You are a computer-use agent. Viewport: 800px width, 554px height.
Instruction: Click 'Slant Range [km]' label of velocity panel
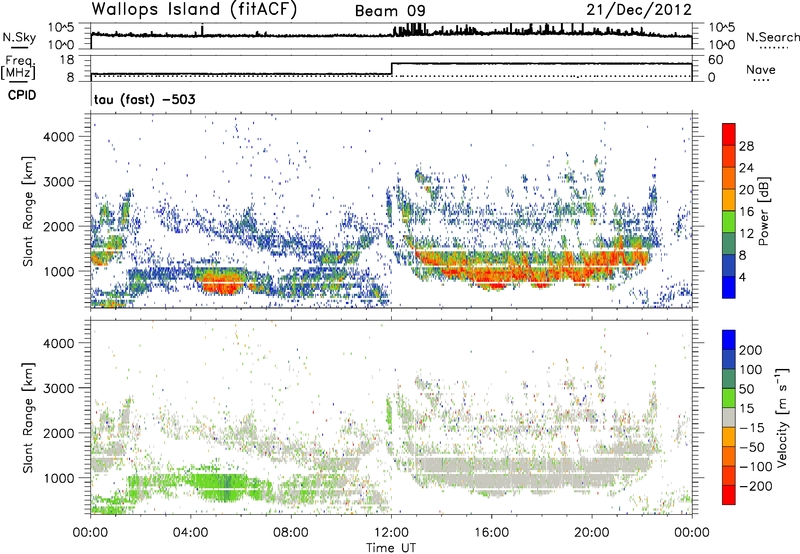28,417
